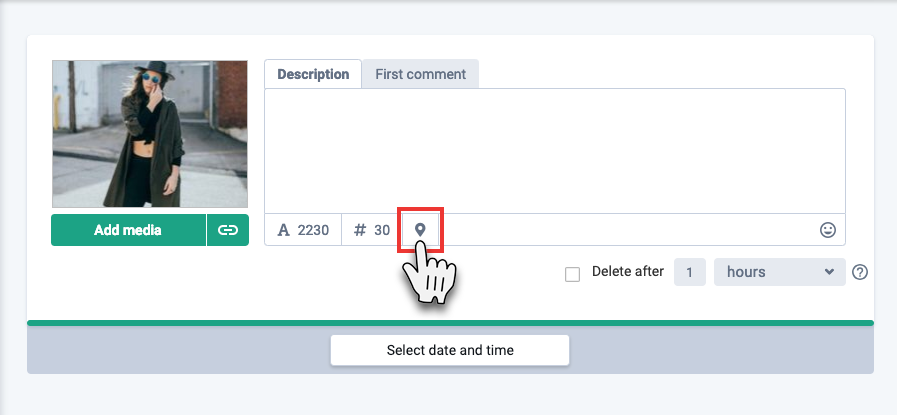The image size is (897, 415).
Task: Click the Add media button
Action: pyautogui.click(x=128, y=230)
